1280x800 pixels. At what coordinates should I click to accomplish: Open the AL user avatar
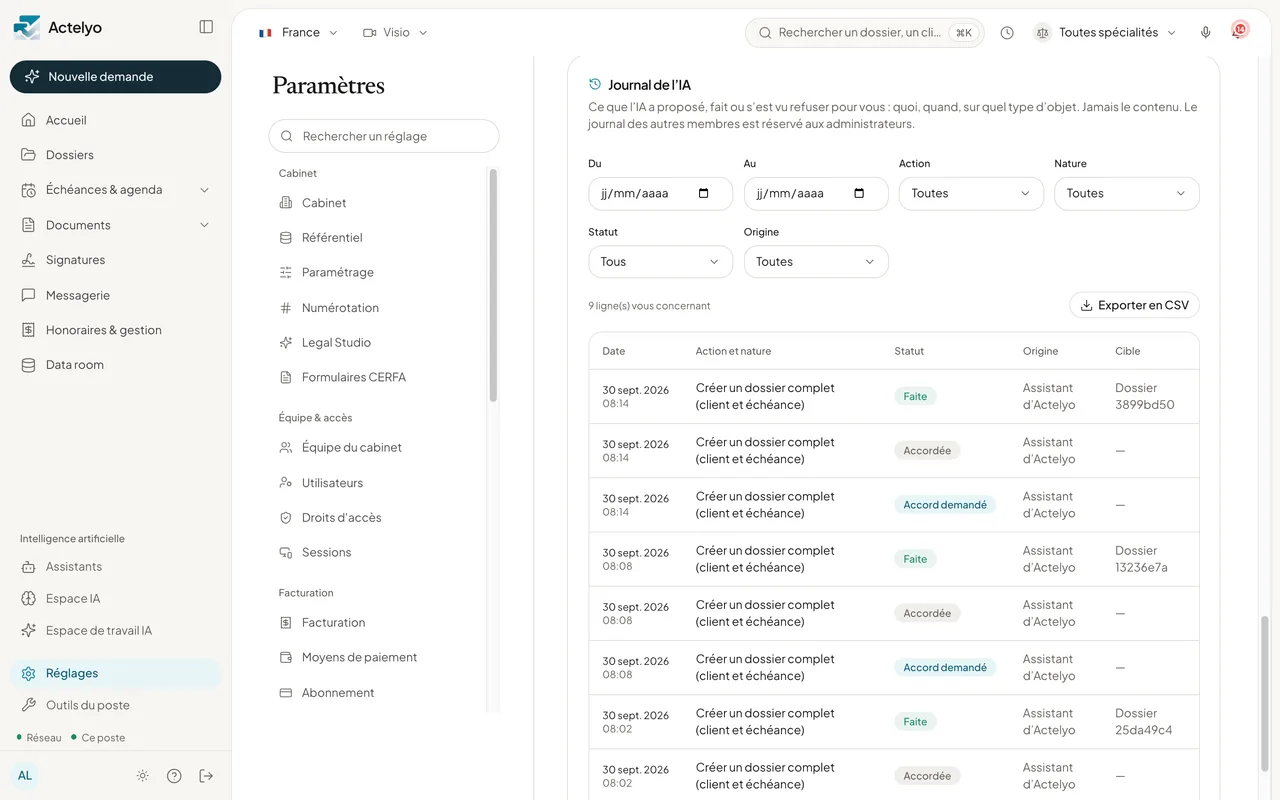[x=25, y=776]
